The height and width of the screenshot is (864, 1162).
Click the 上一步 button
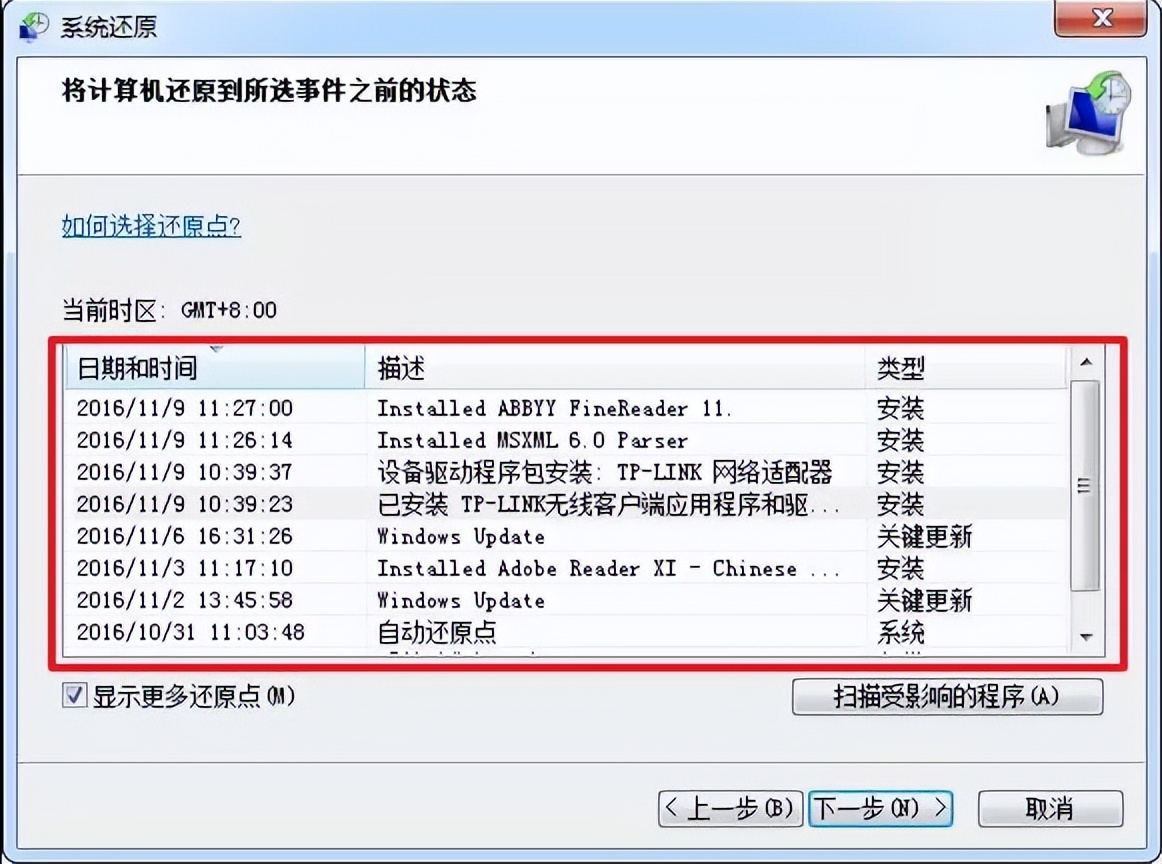[729, 808]
